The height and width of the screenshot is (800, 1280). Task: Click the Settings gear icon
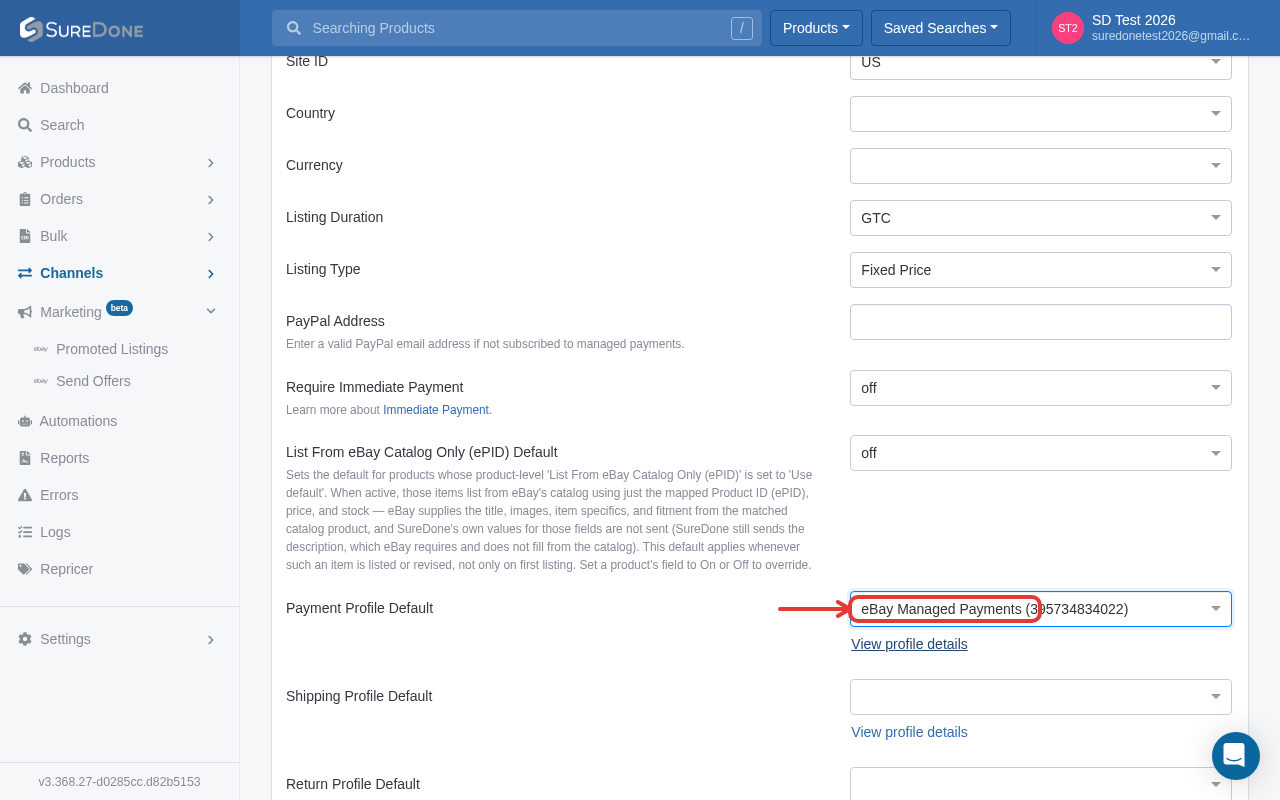pos(25,639)
